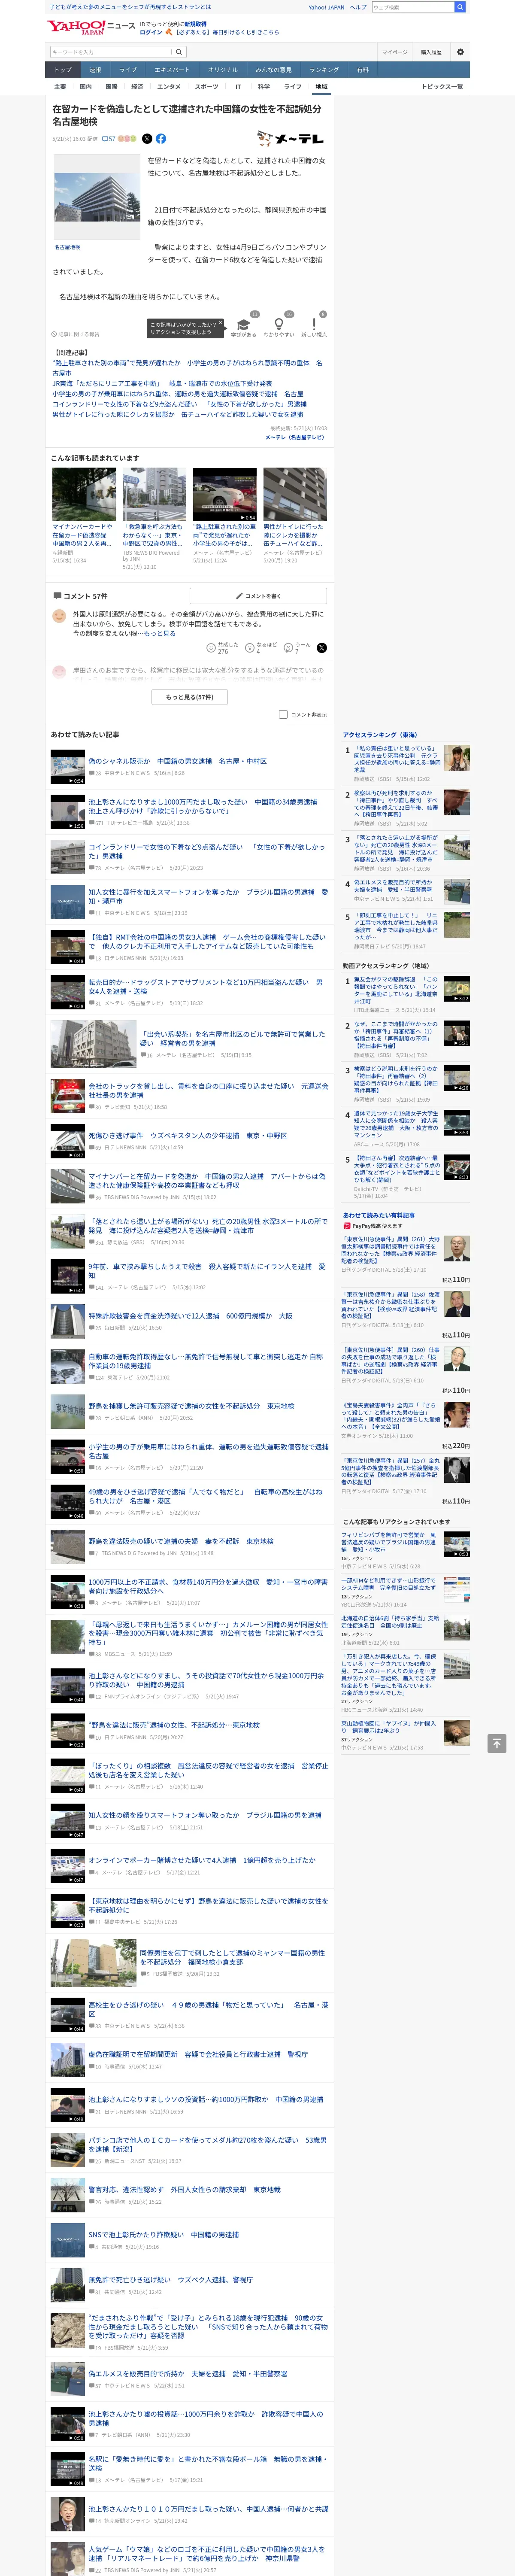Image resolution: width=515 pixels, height=2576 pixels.
Task: Select the エキスパート tab
Action: 172,70
